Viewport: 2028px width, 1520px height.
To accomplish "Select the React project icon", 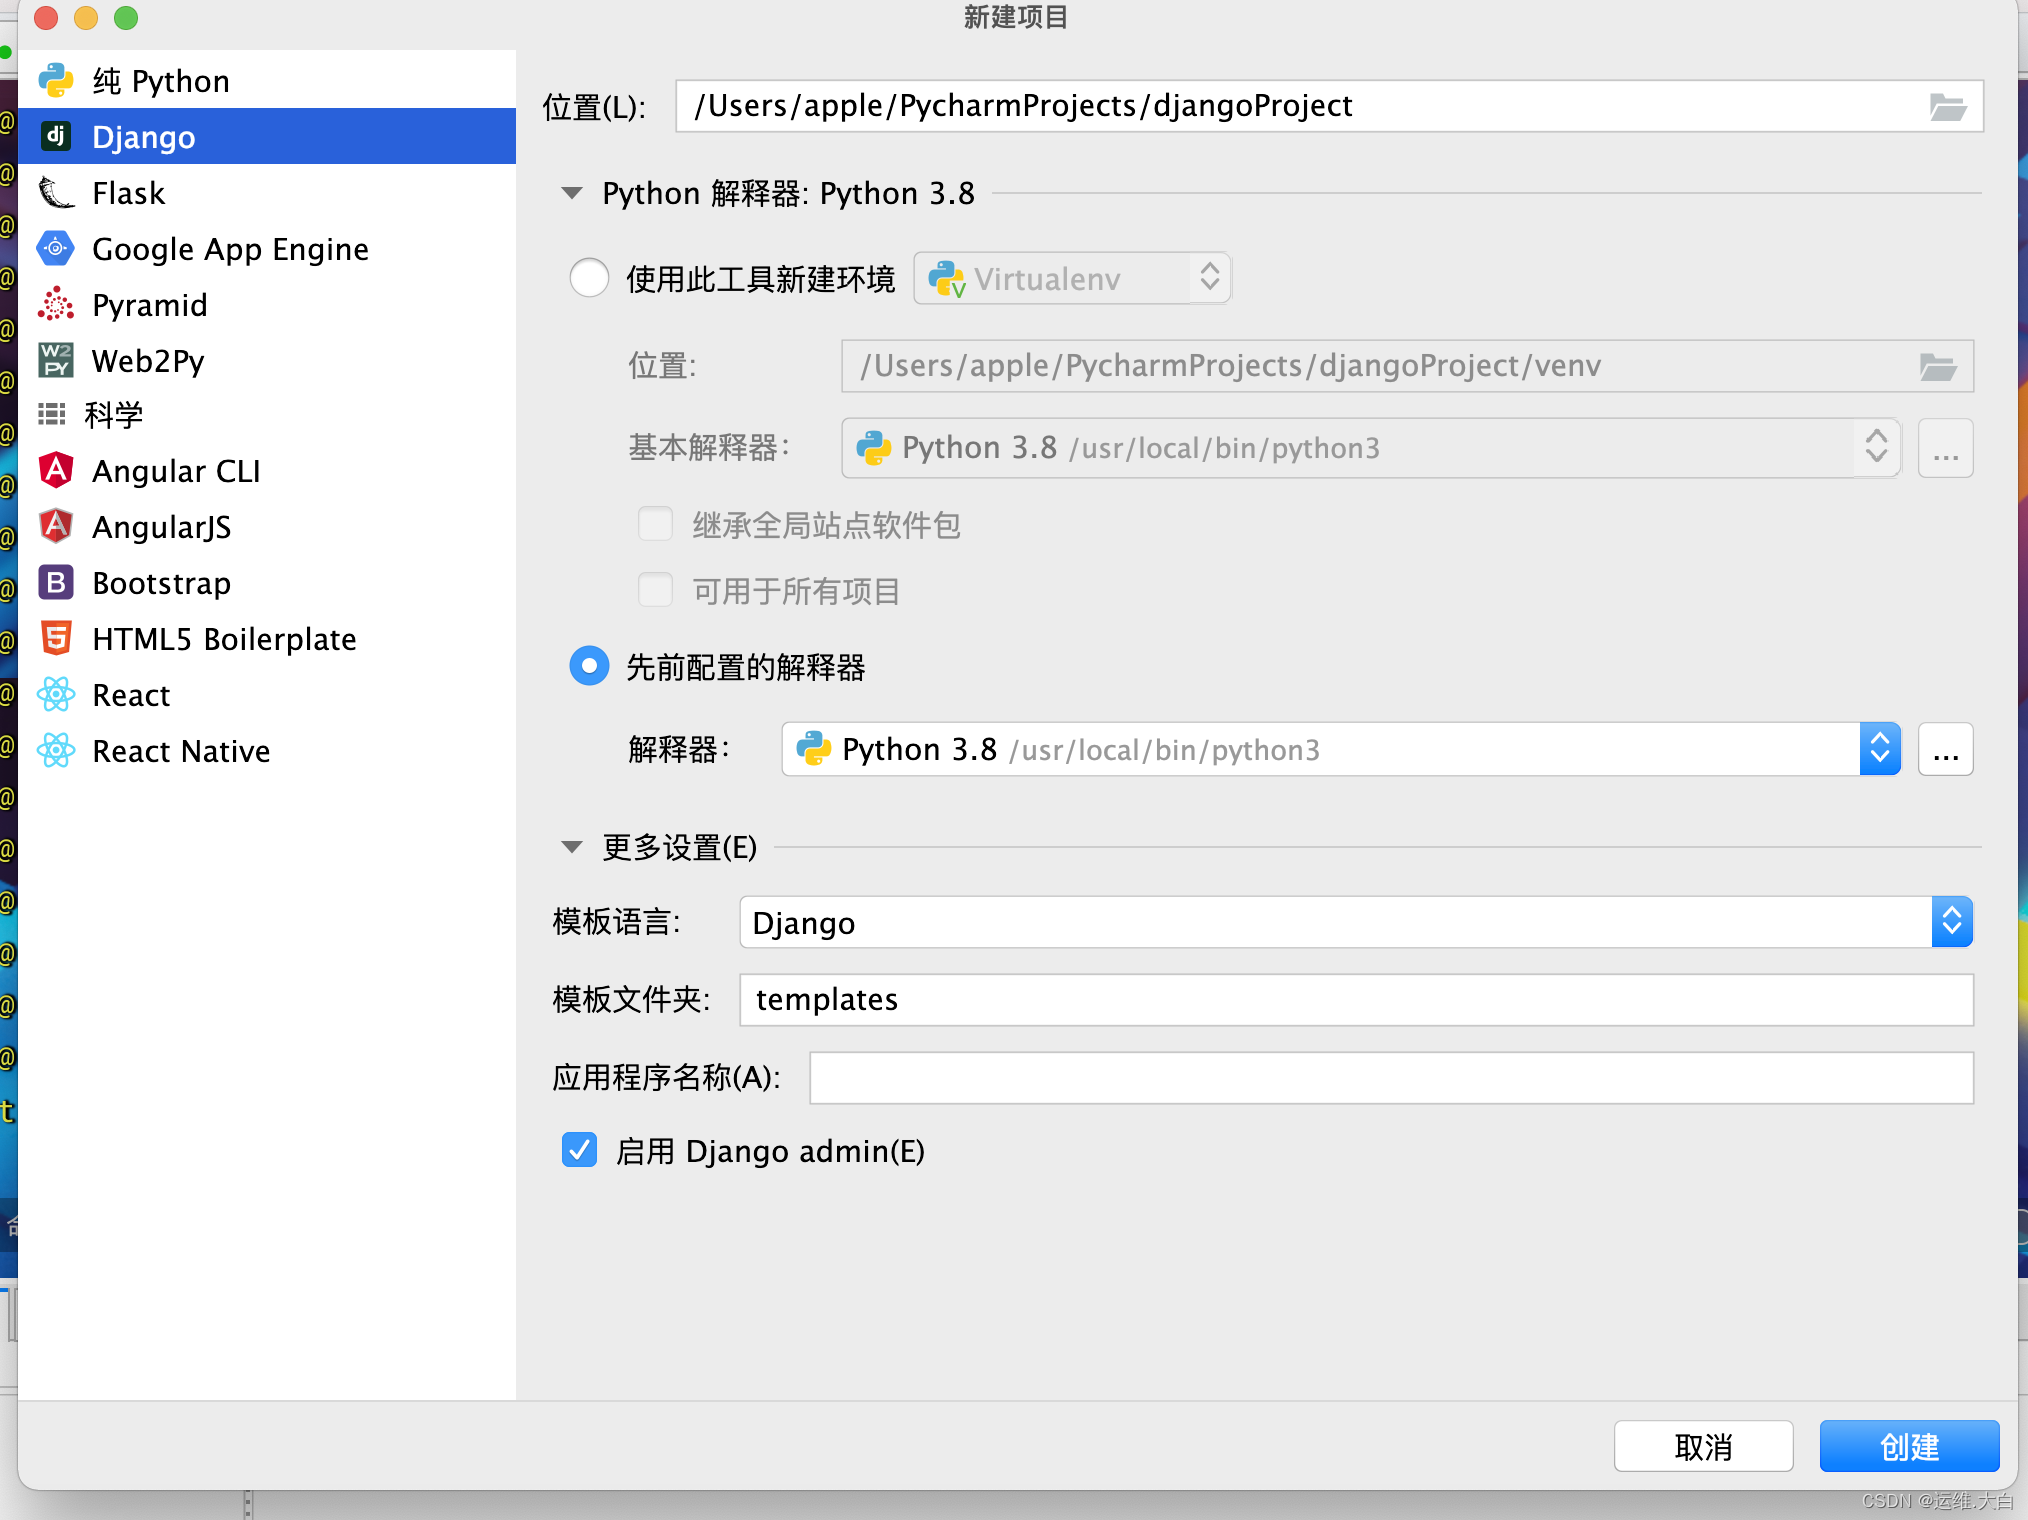I will point(56,694).
